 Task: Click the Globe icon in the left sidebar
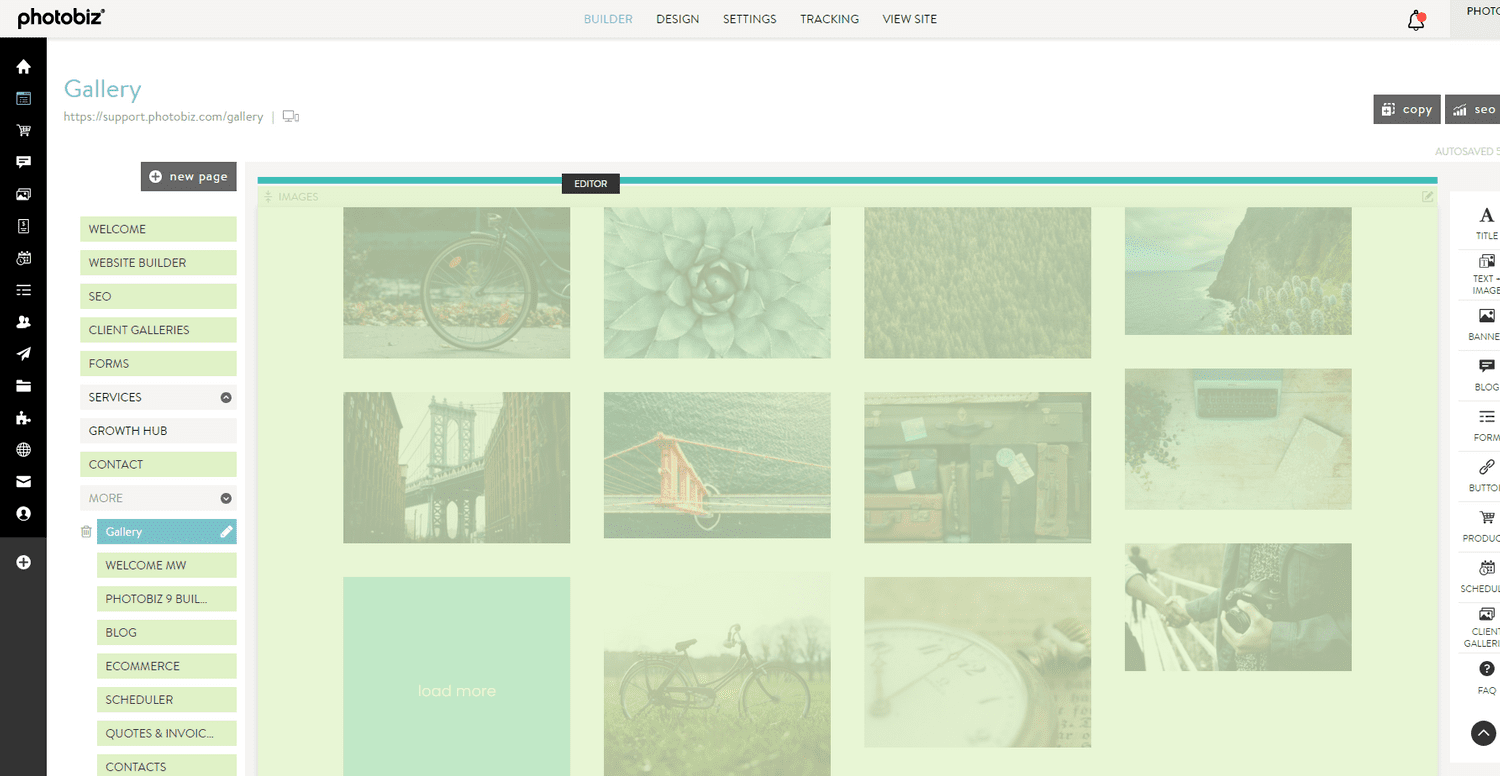pyautogui.click(x=22, y=449)
